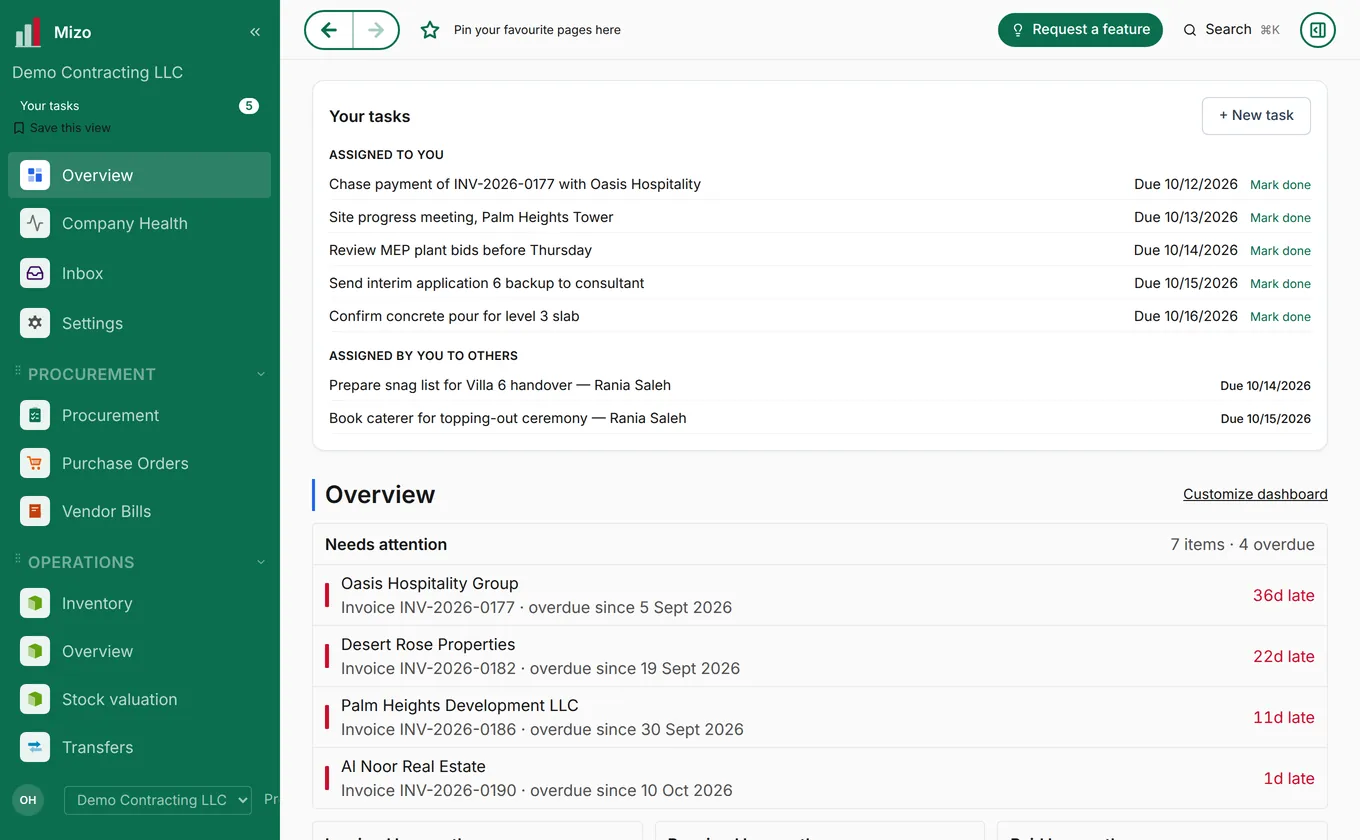The width and height of the screenshot is (1360, 840).
Task: Open the Purchase Orders cart icon
Action: (35, 463)
